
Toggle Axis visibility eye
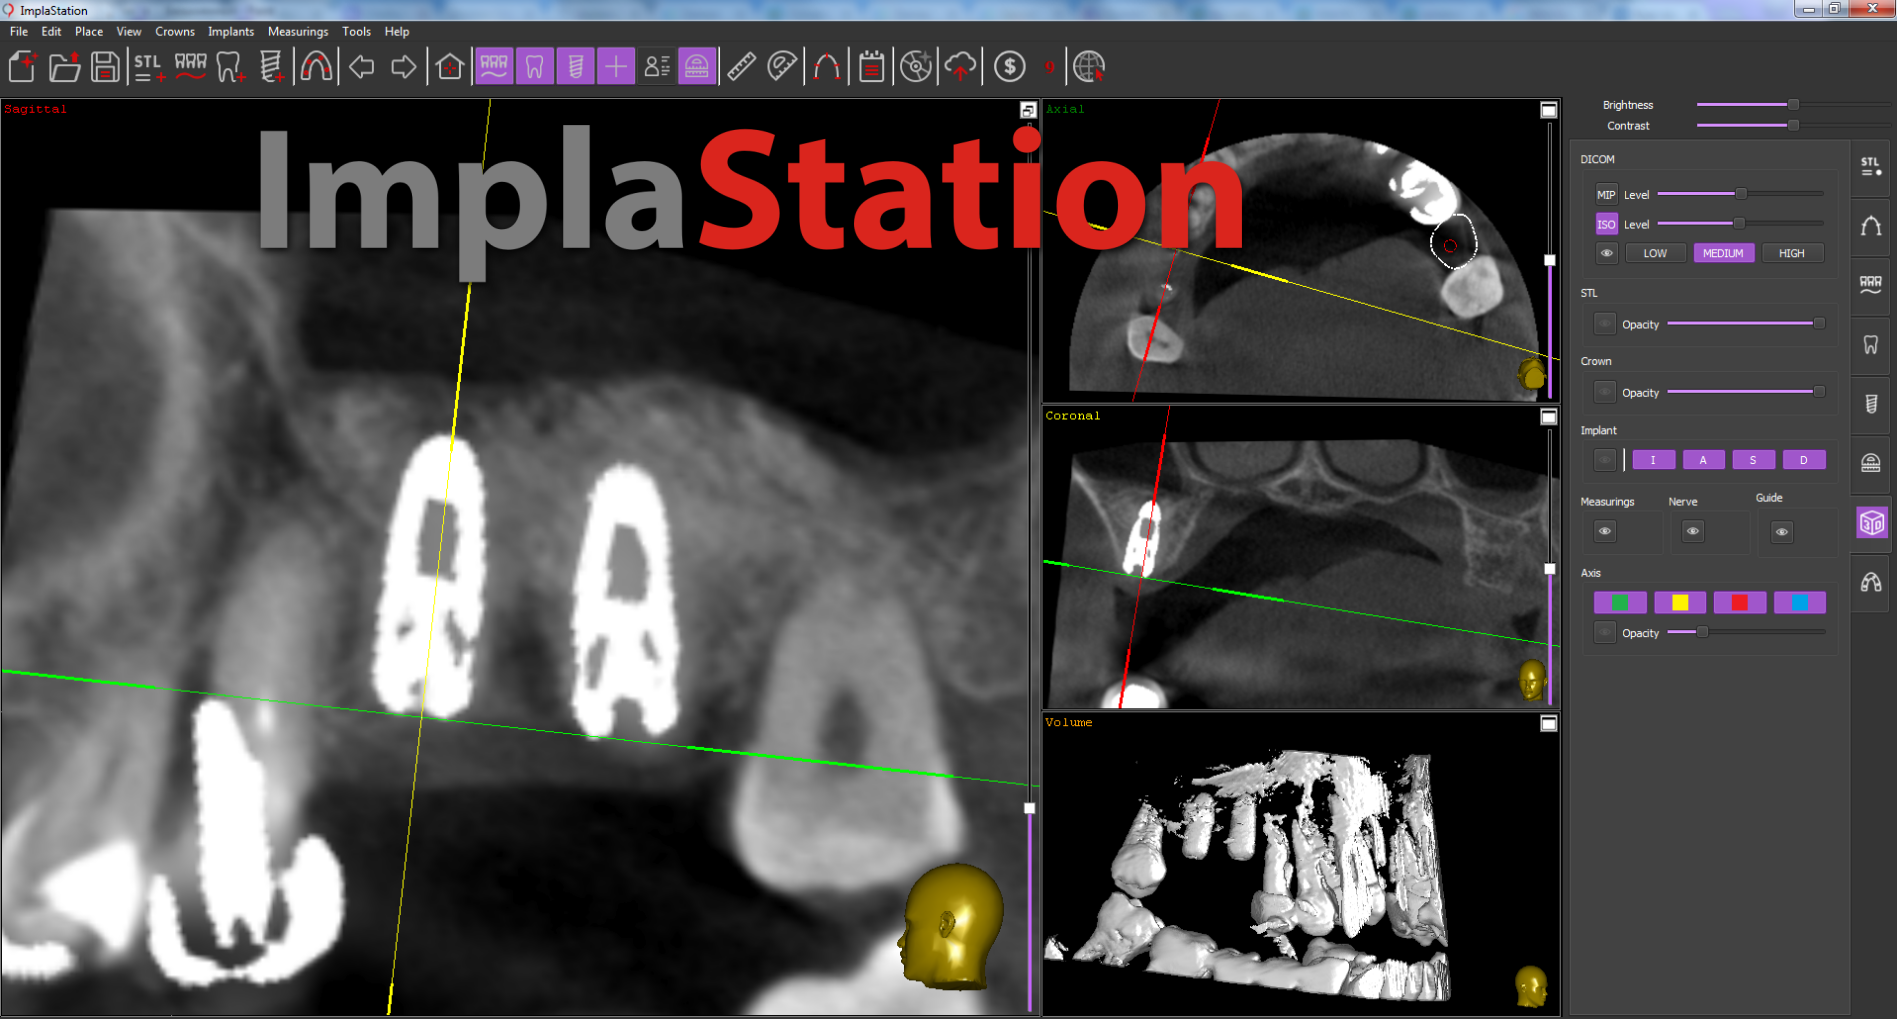click(x=1604, y=632)
